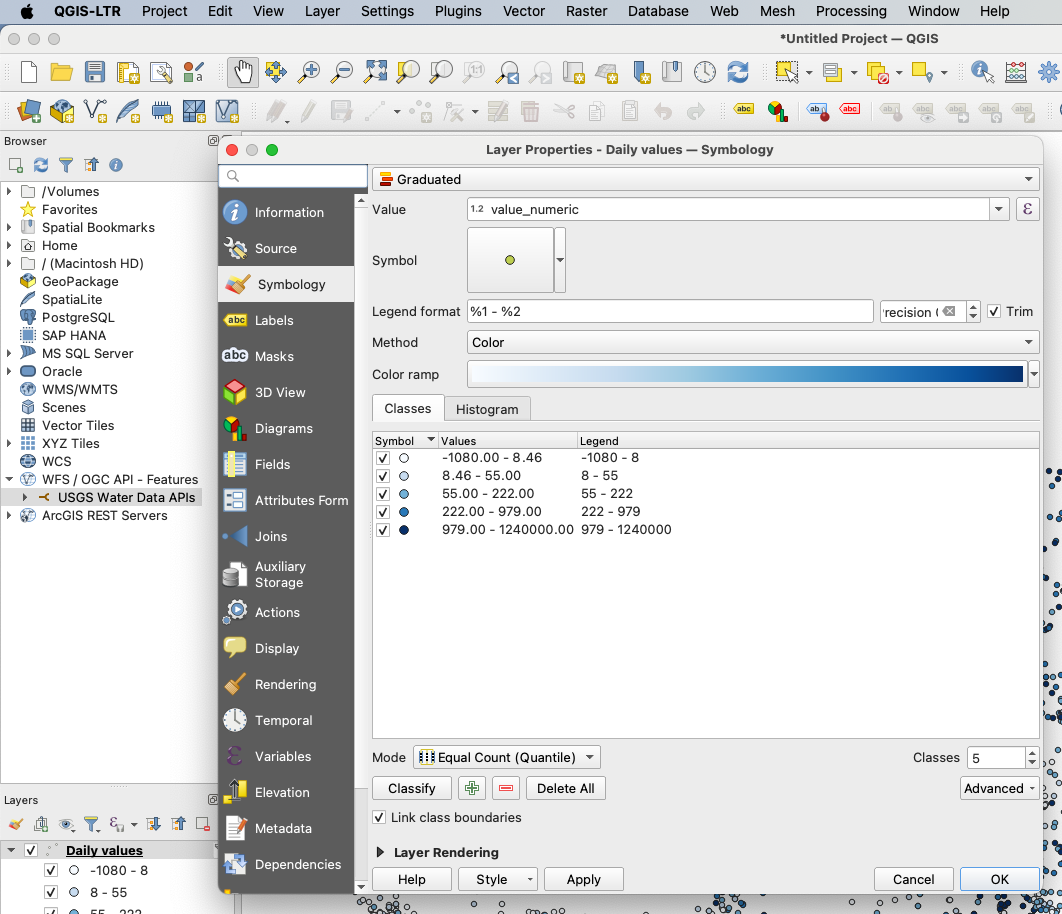Click the blue Color ramp bar
This screenshot has width=1062, height=914.
(x=746, y=374)
